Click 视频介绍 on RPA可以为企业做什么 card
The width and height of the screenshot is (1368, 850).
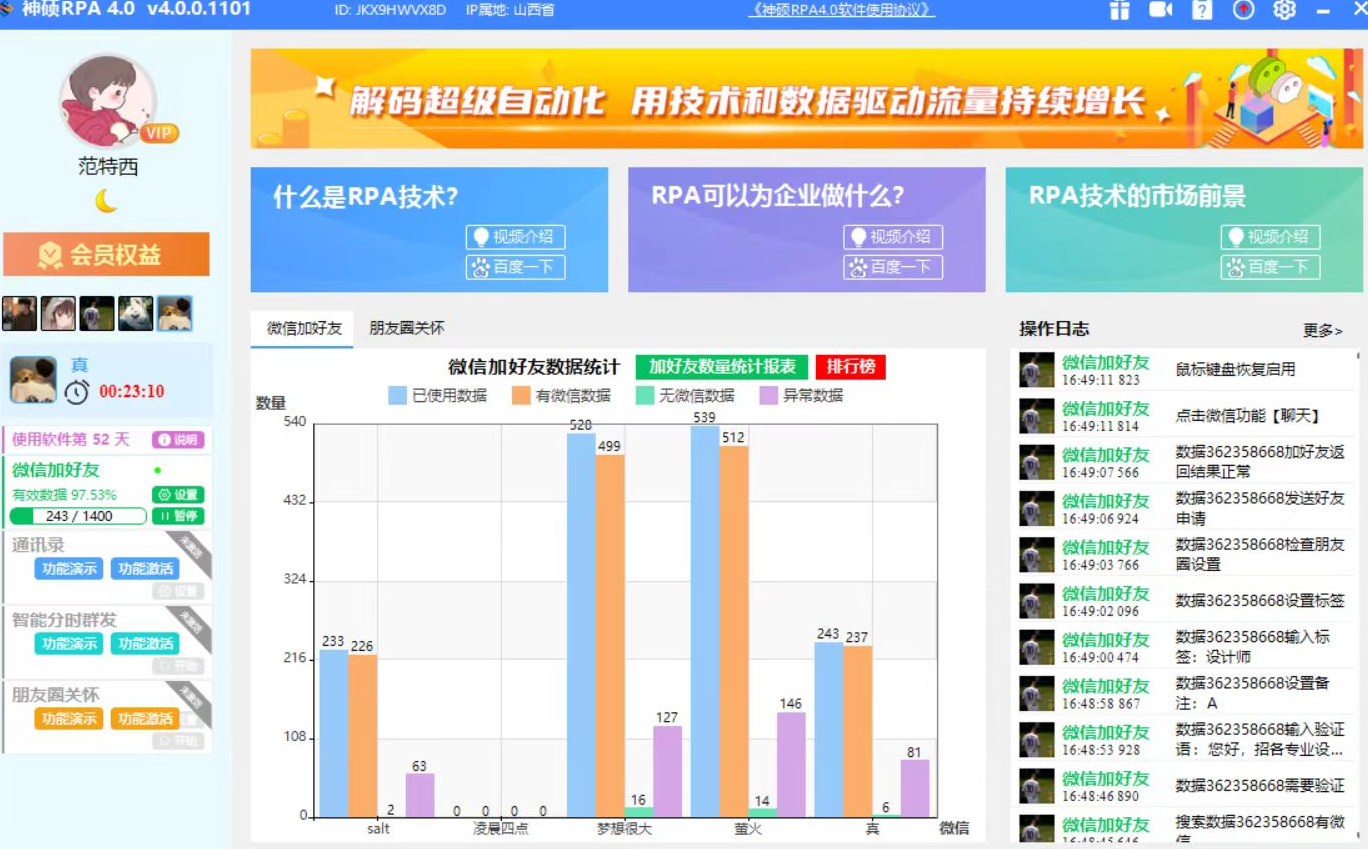[x=893, y=237]
